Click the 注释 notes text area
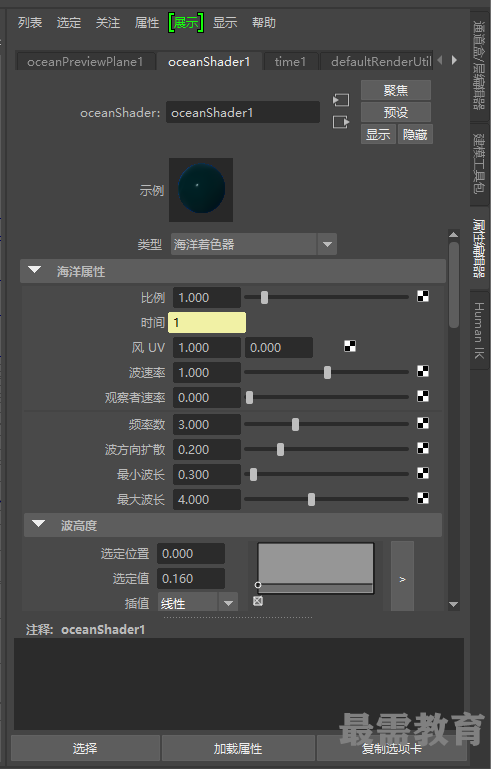Viewport: 491px width, 769px height. (x=239, y=684)
